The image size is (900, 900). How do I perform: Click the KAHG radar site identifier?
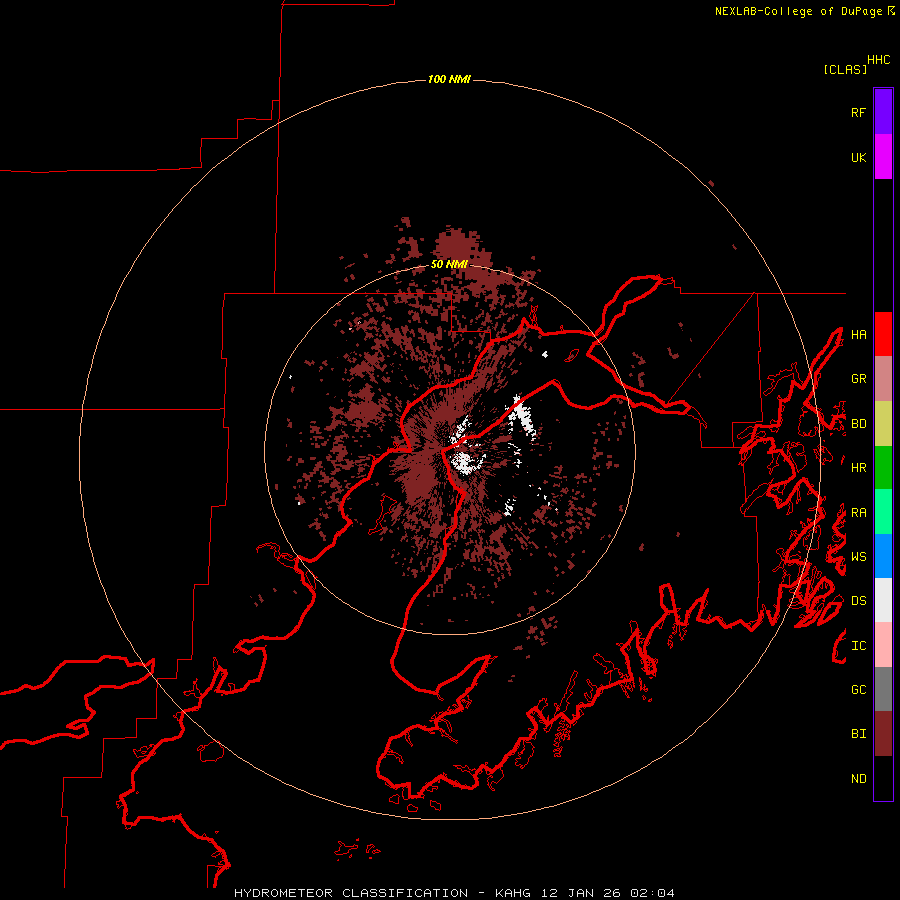tap(513, 893)
